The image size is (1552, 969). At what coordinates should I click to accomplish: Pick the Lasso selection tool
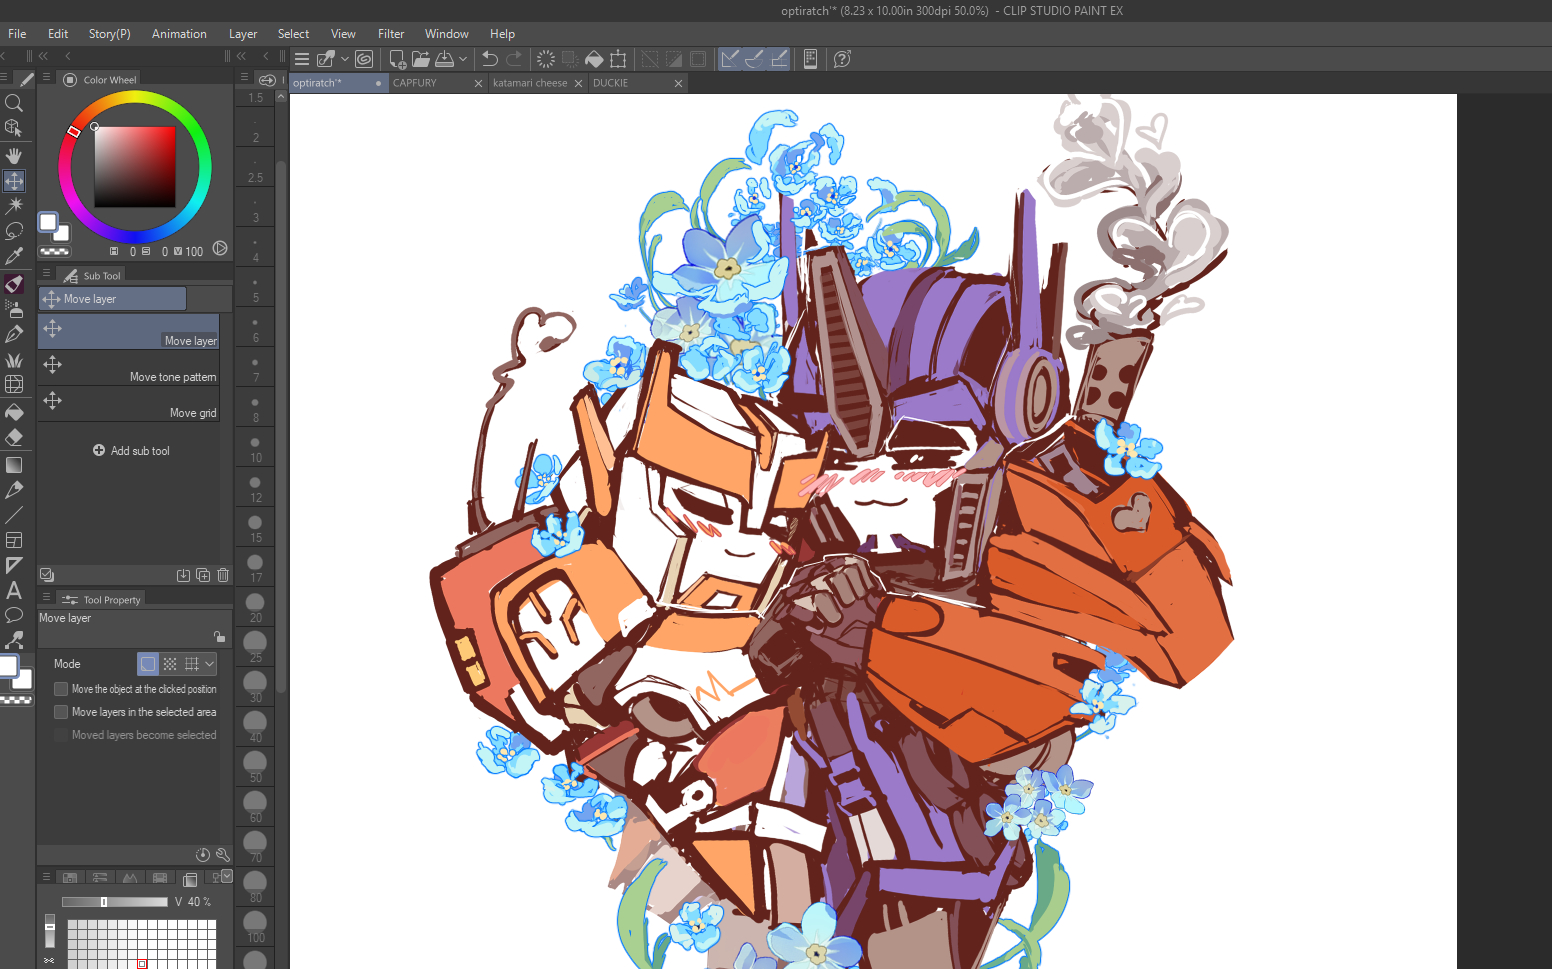tap(14, 231)
